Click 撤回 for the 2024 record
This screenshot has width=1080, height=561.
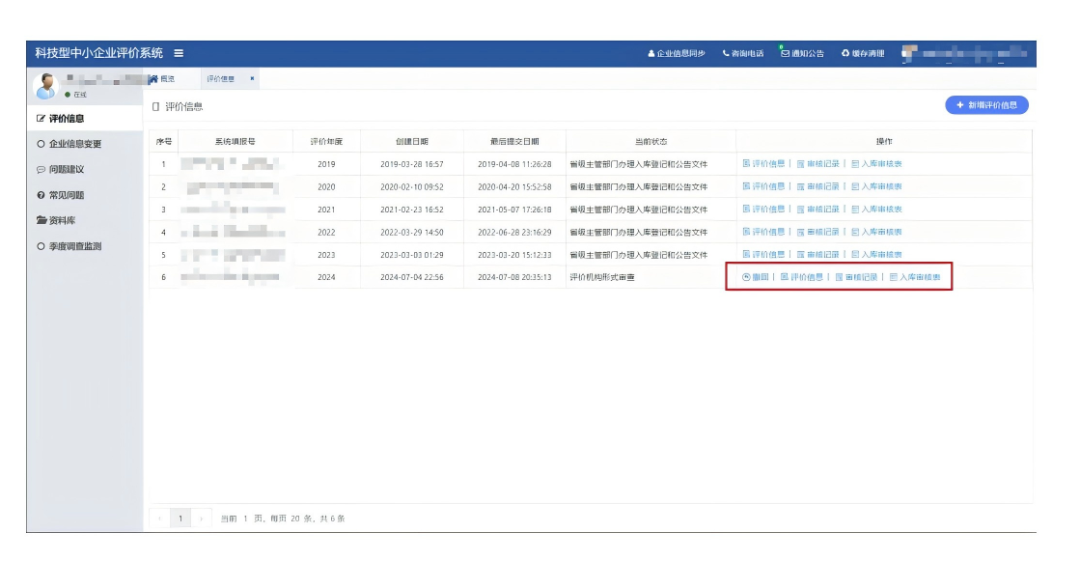(755, 277)
